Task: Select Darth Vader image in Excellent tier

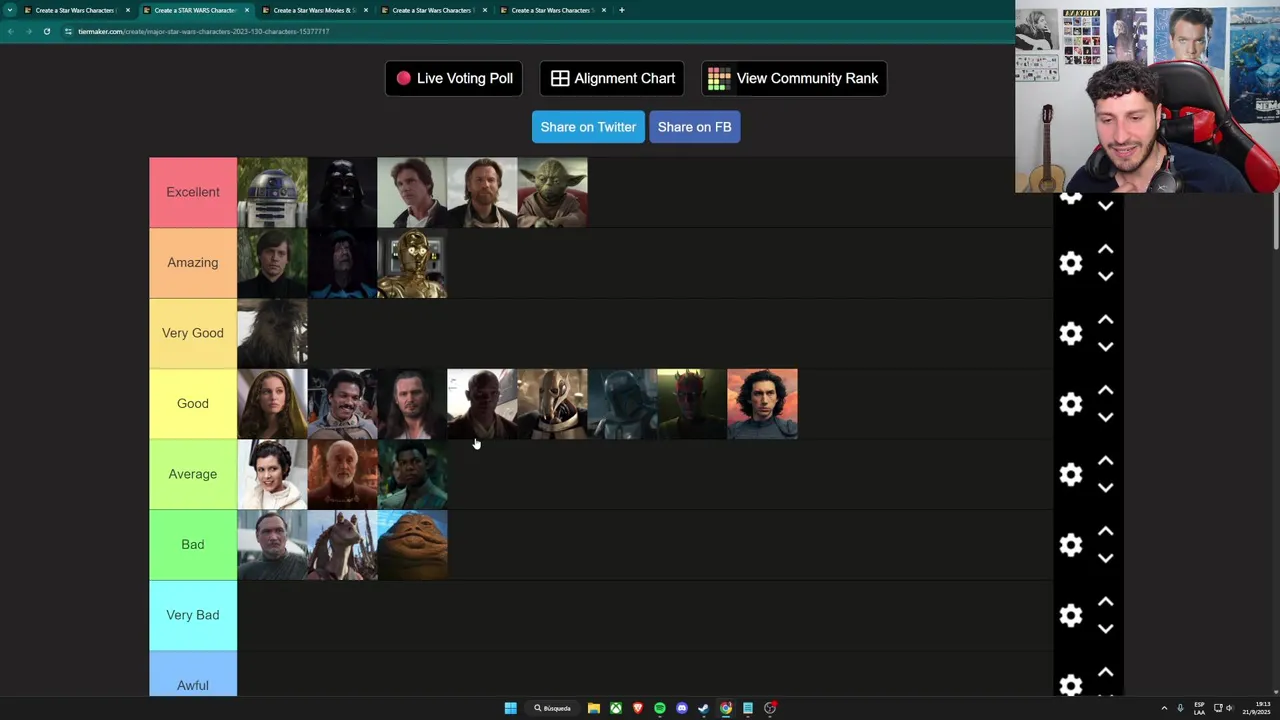Action: [342, 192]
